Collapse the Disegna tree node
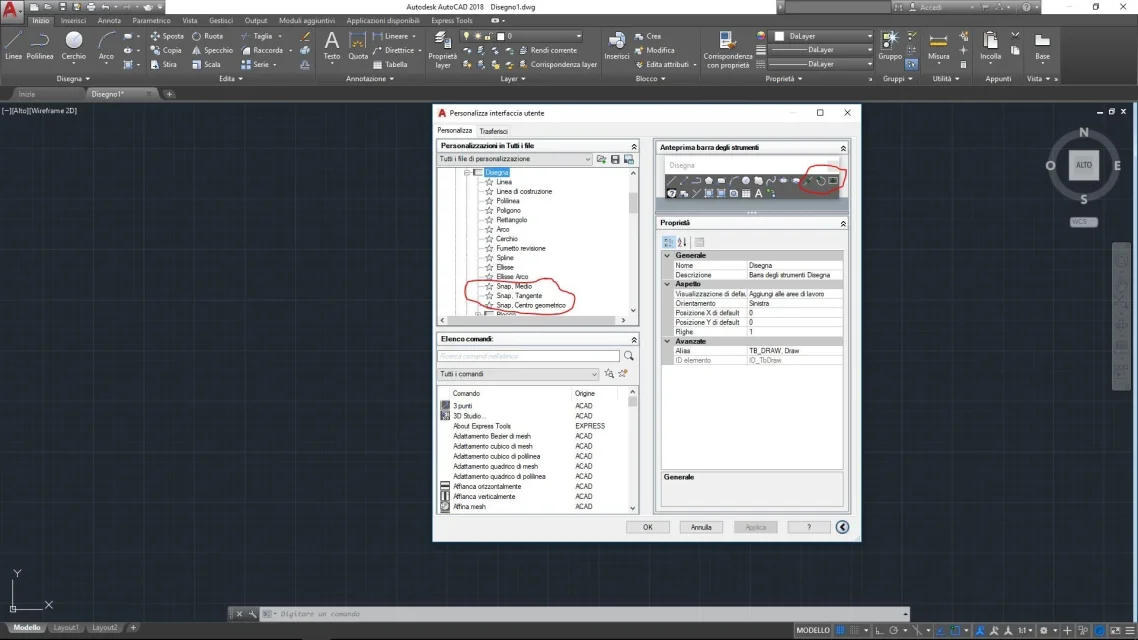The height and width of the screenshot is (640, 1138). pos(467,173)
